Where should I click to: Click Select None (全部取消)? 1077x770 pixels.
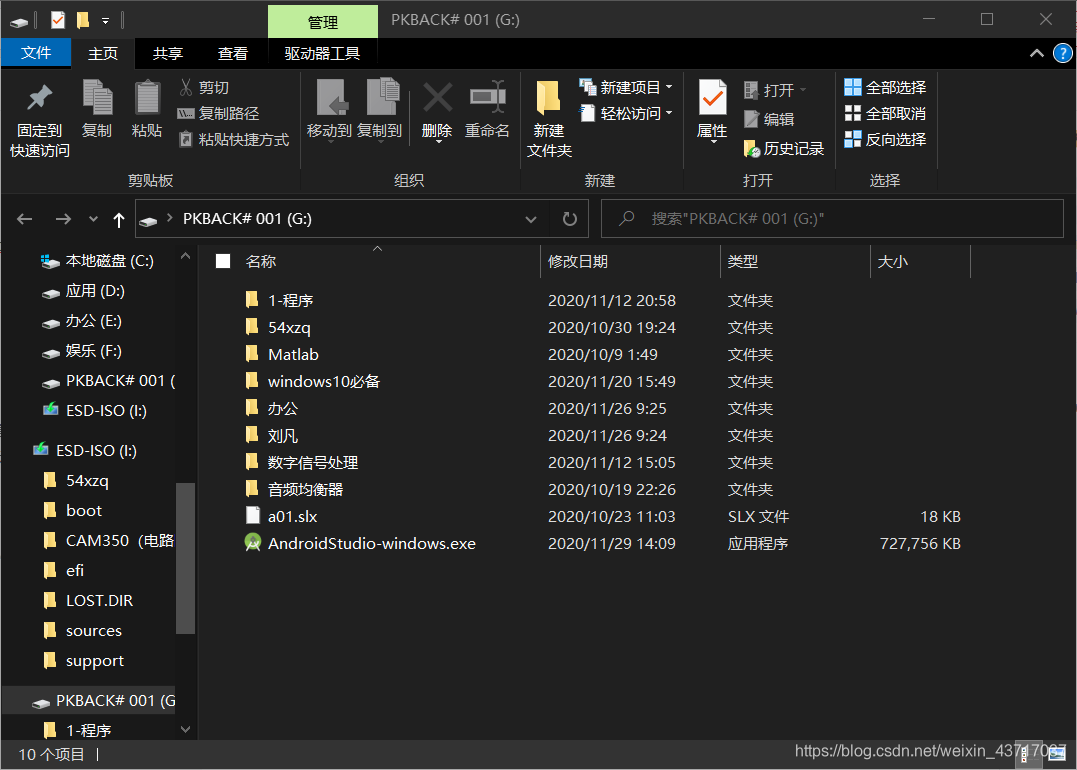[x=885, y=113]
